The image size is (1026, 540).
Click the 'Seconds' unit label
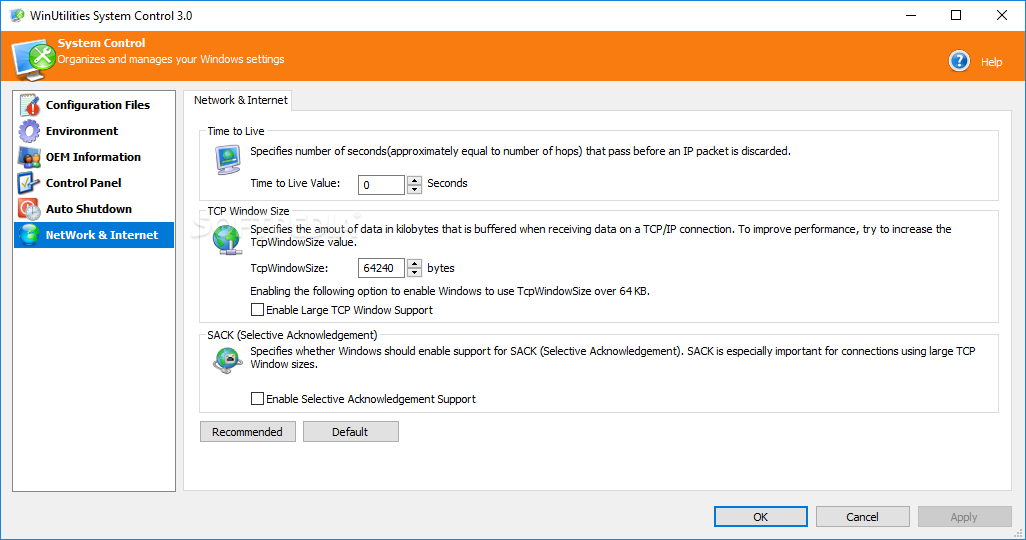click(x=448, y=183)
